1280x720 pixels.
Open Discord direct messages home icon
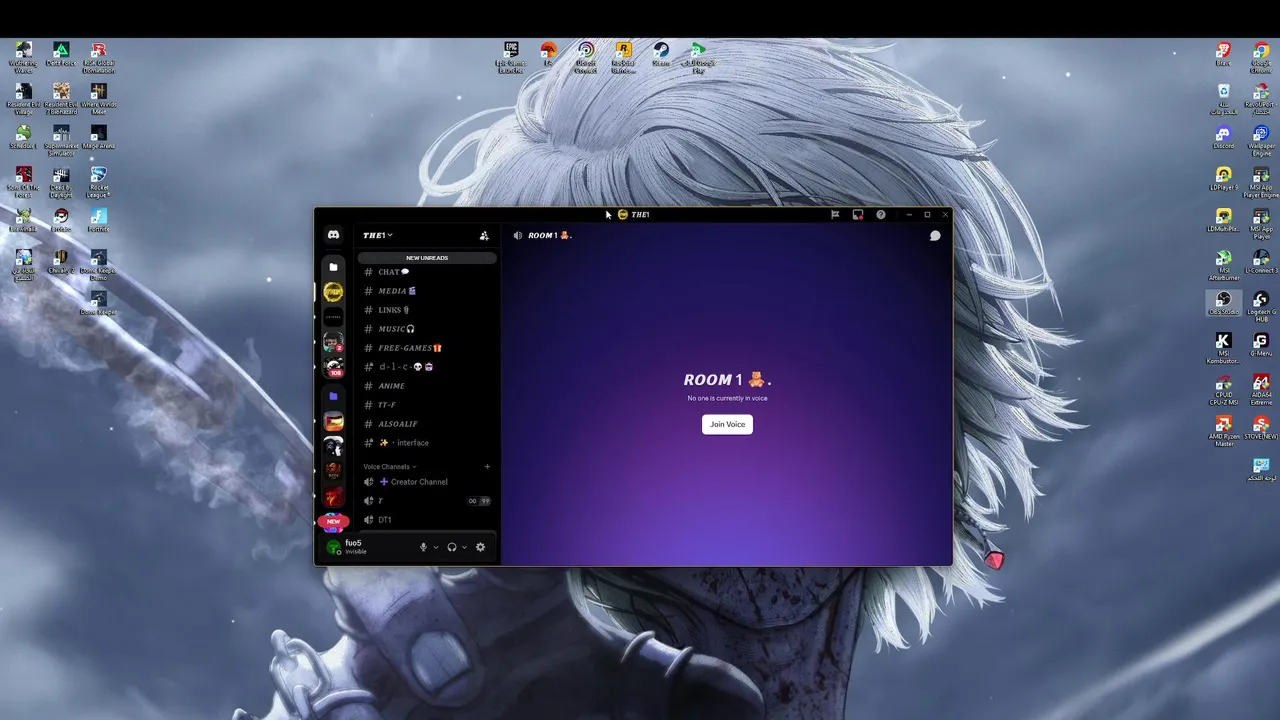(x=334, y=235)
